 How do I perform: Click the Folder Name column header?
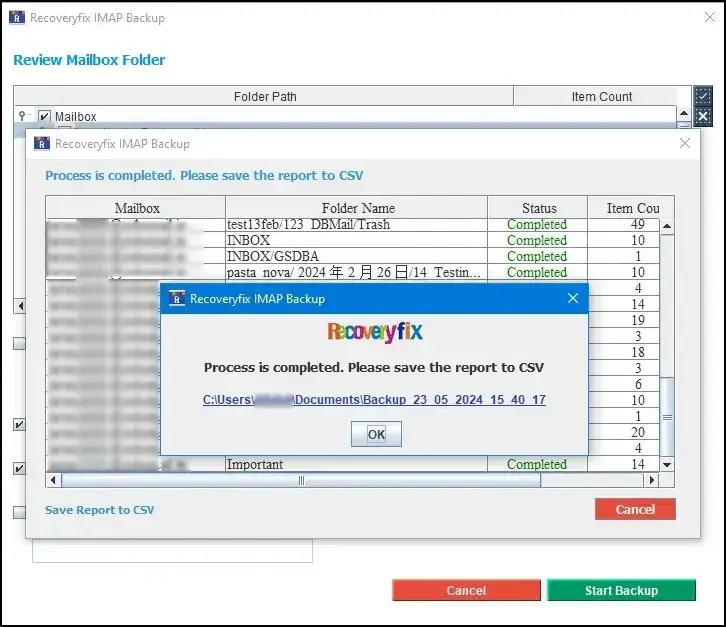pyautogui.click(x=357, y=208)
